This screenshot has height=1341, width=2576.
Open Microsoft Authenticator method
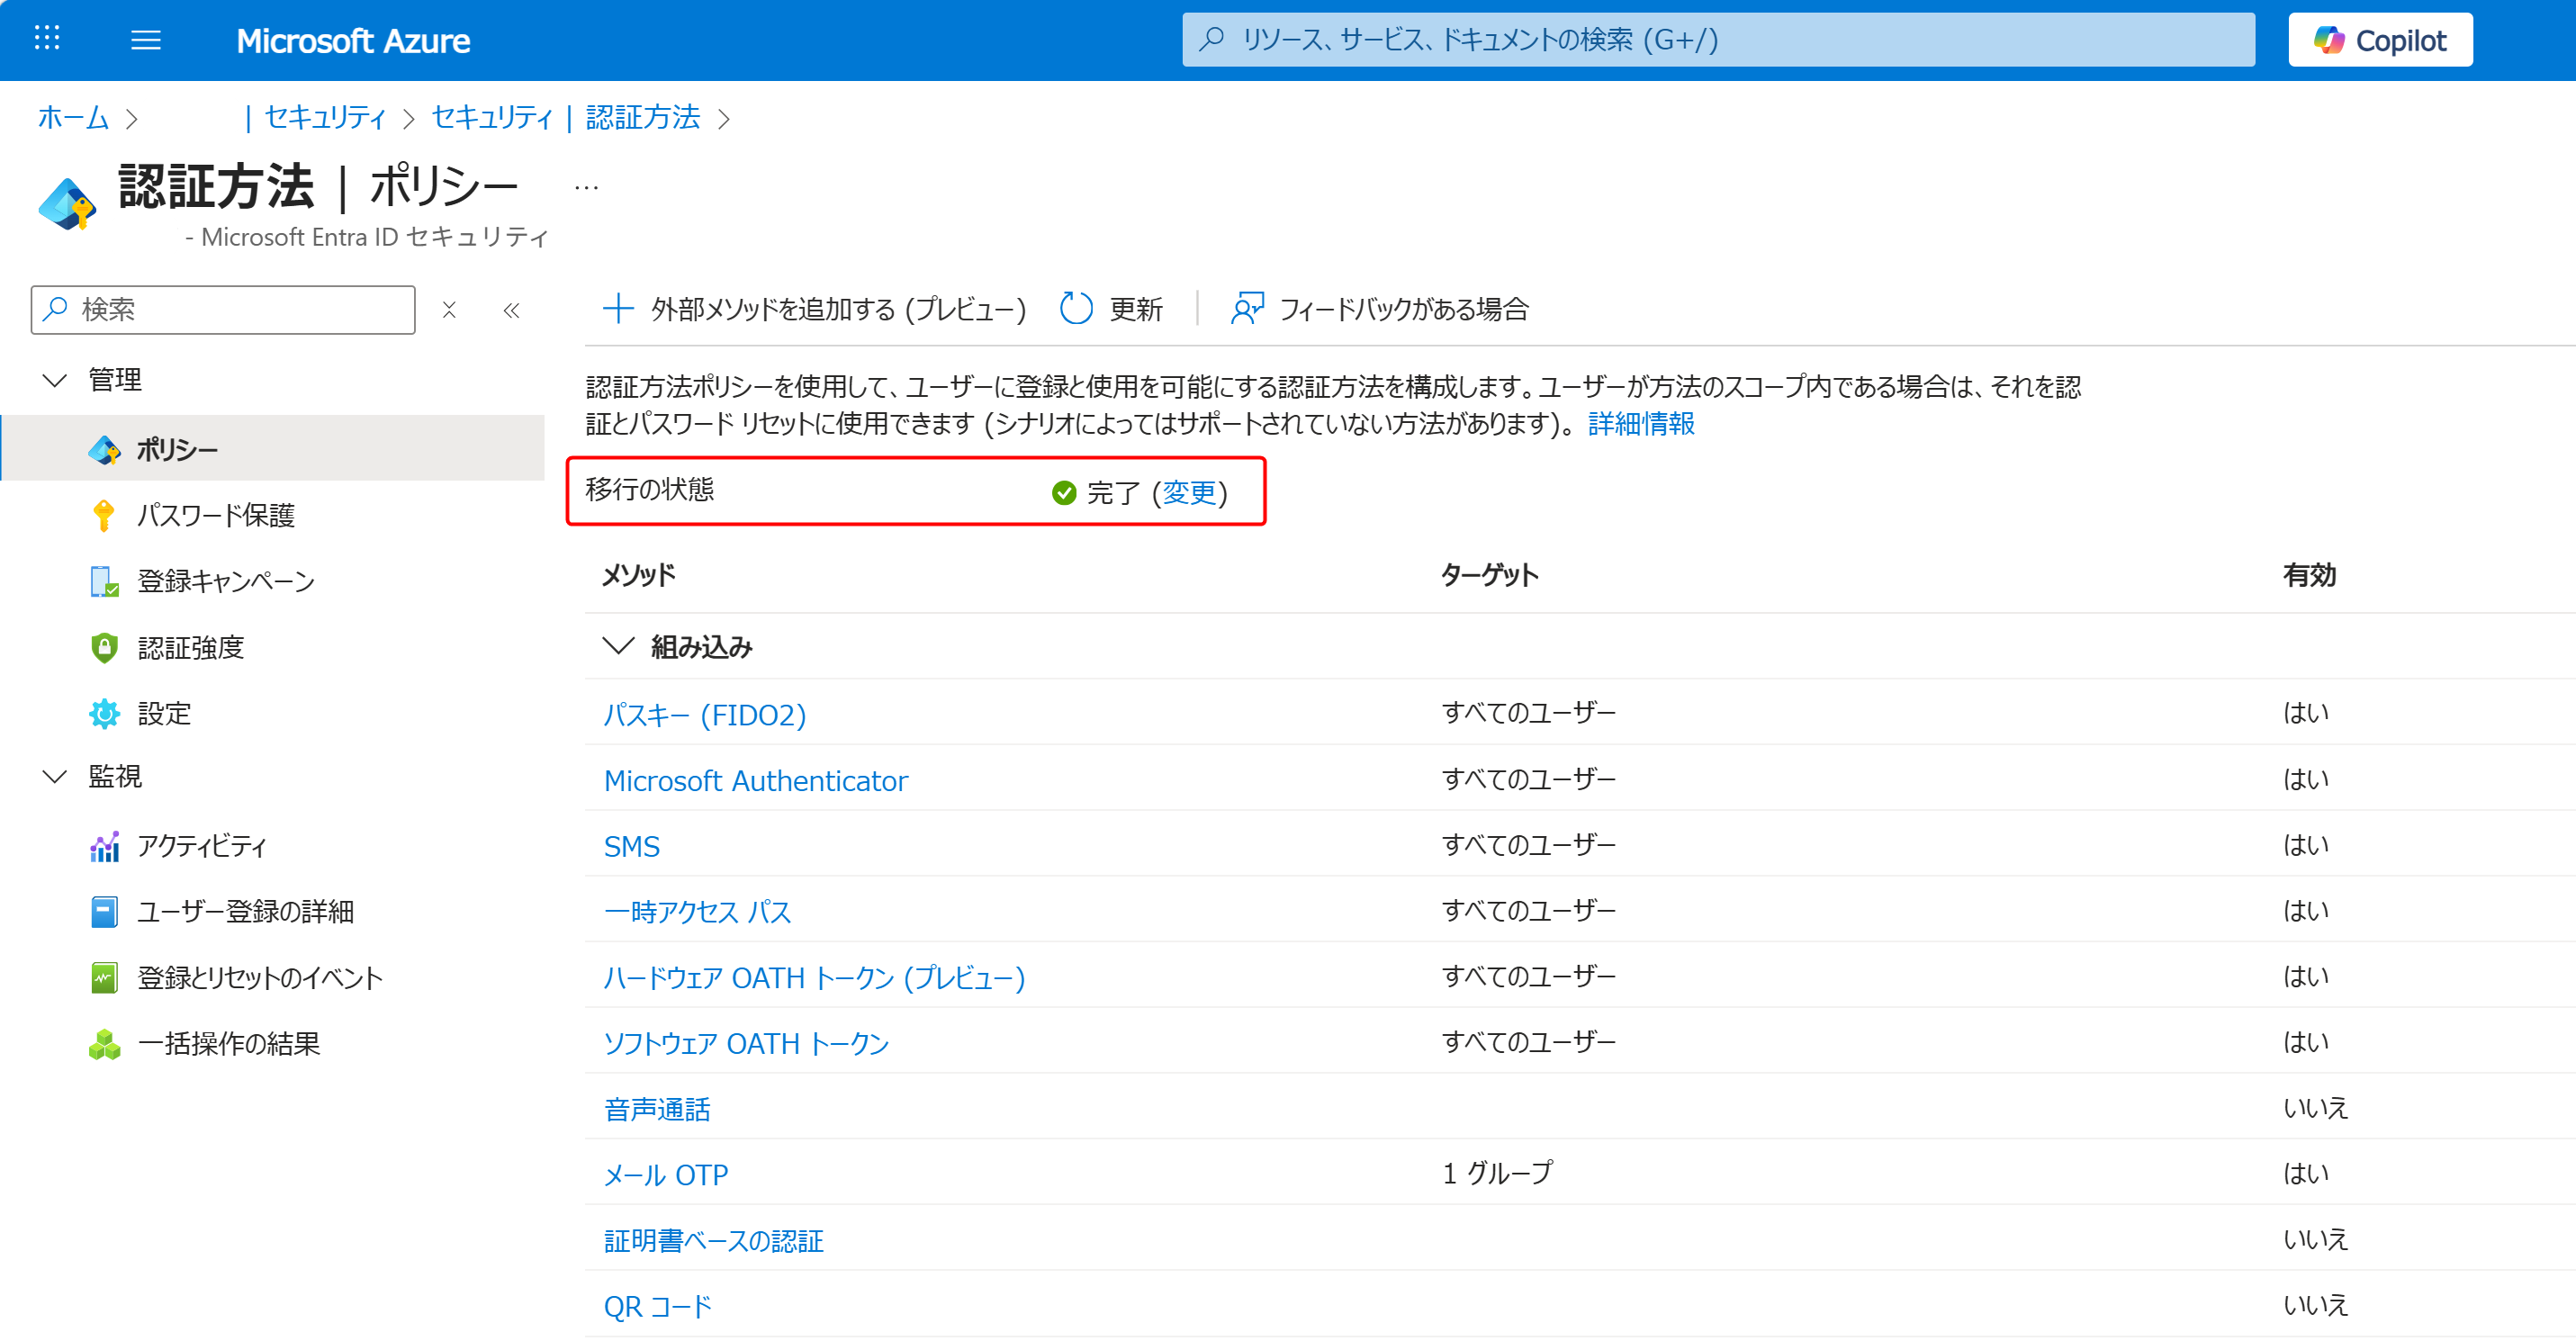[755, 780]
